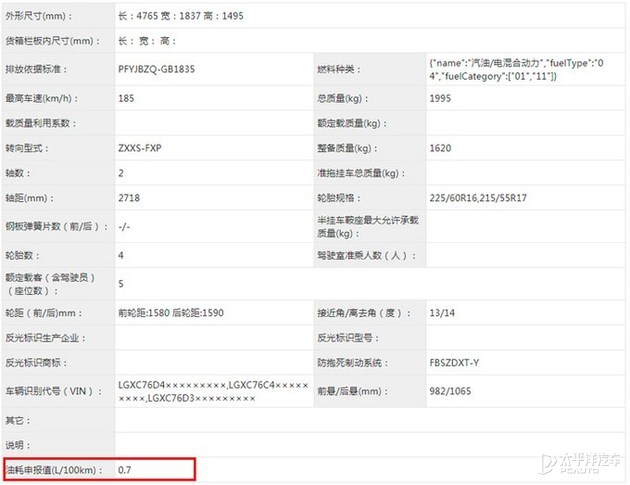Click the dimensions value '长：4765 宽：1837 高：1495'

coord(180,16)
